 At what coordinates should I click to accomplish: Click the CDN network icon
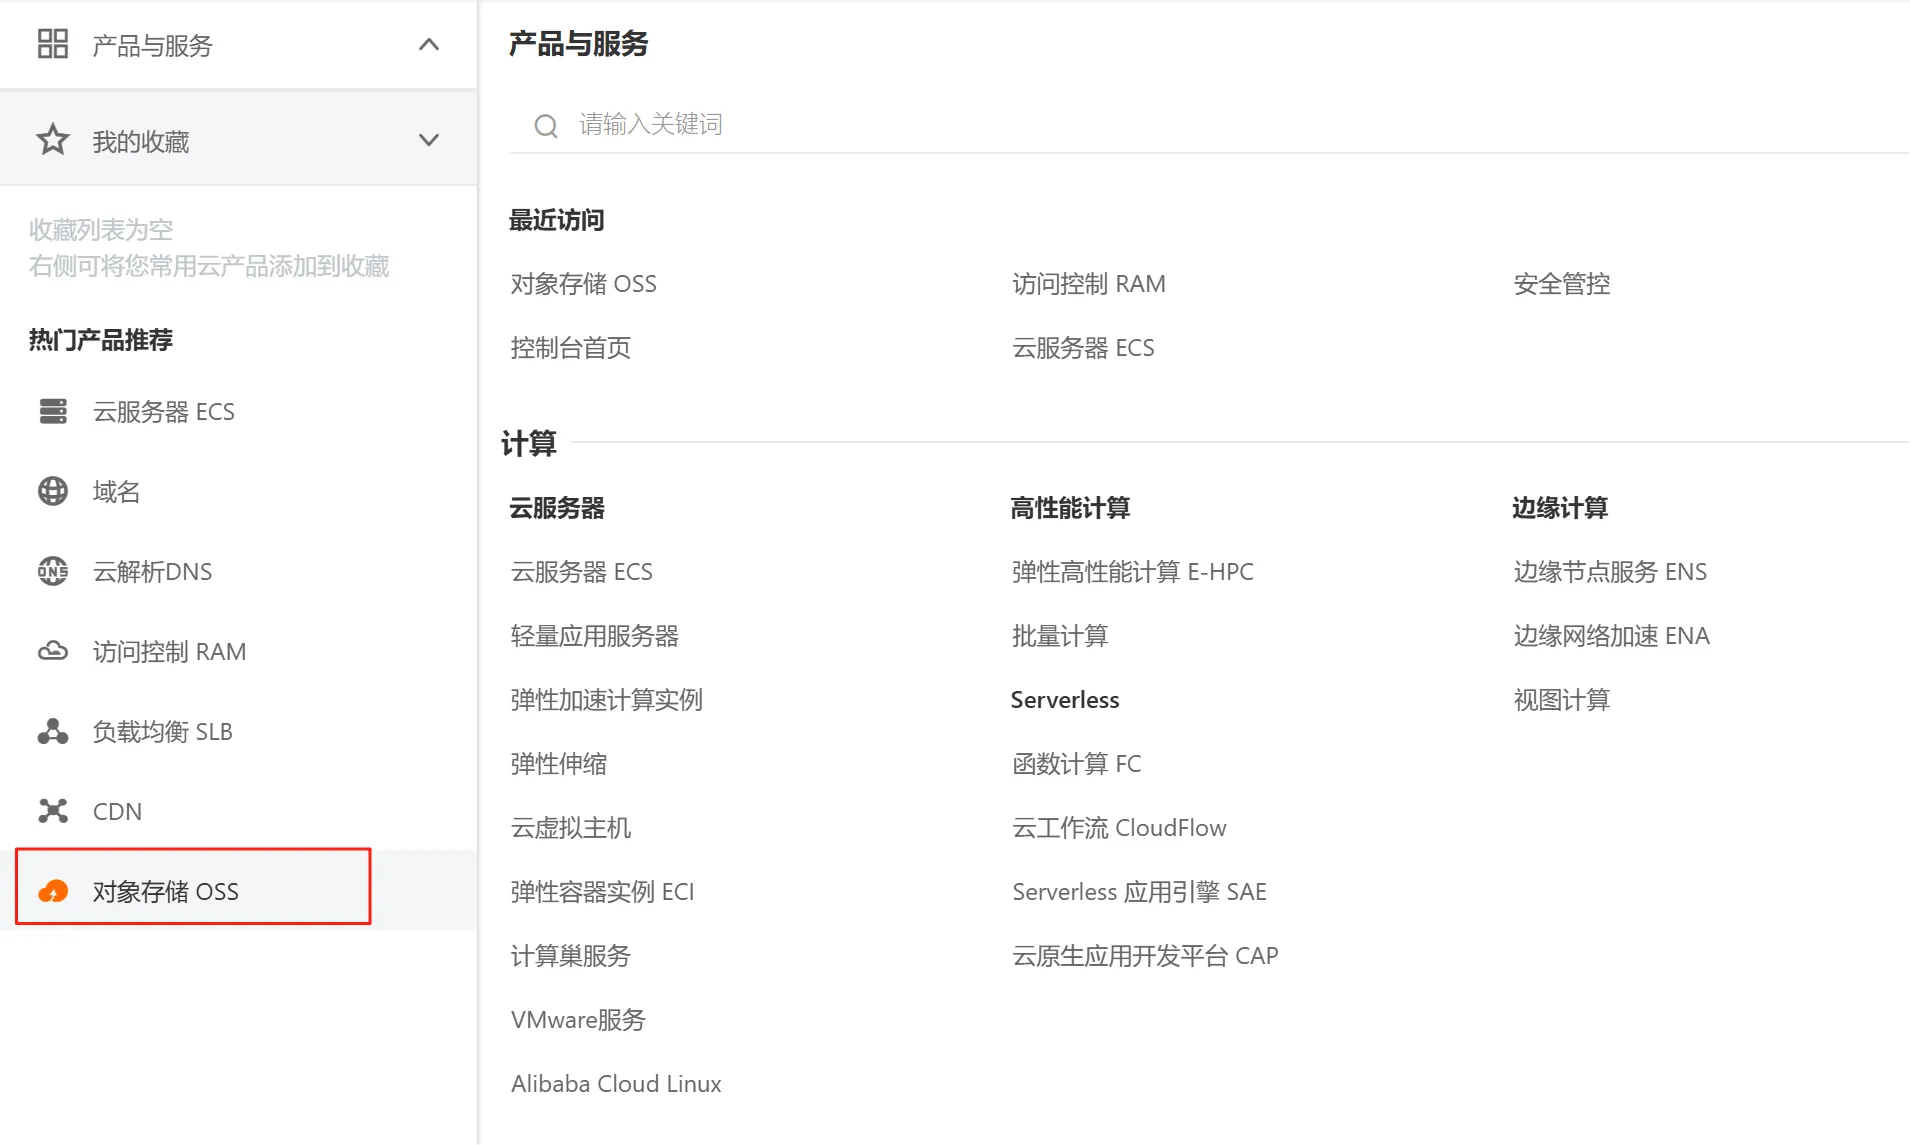point(52,811)
